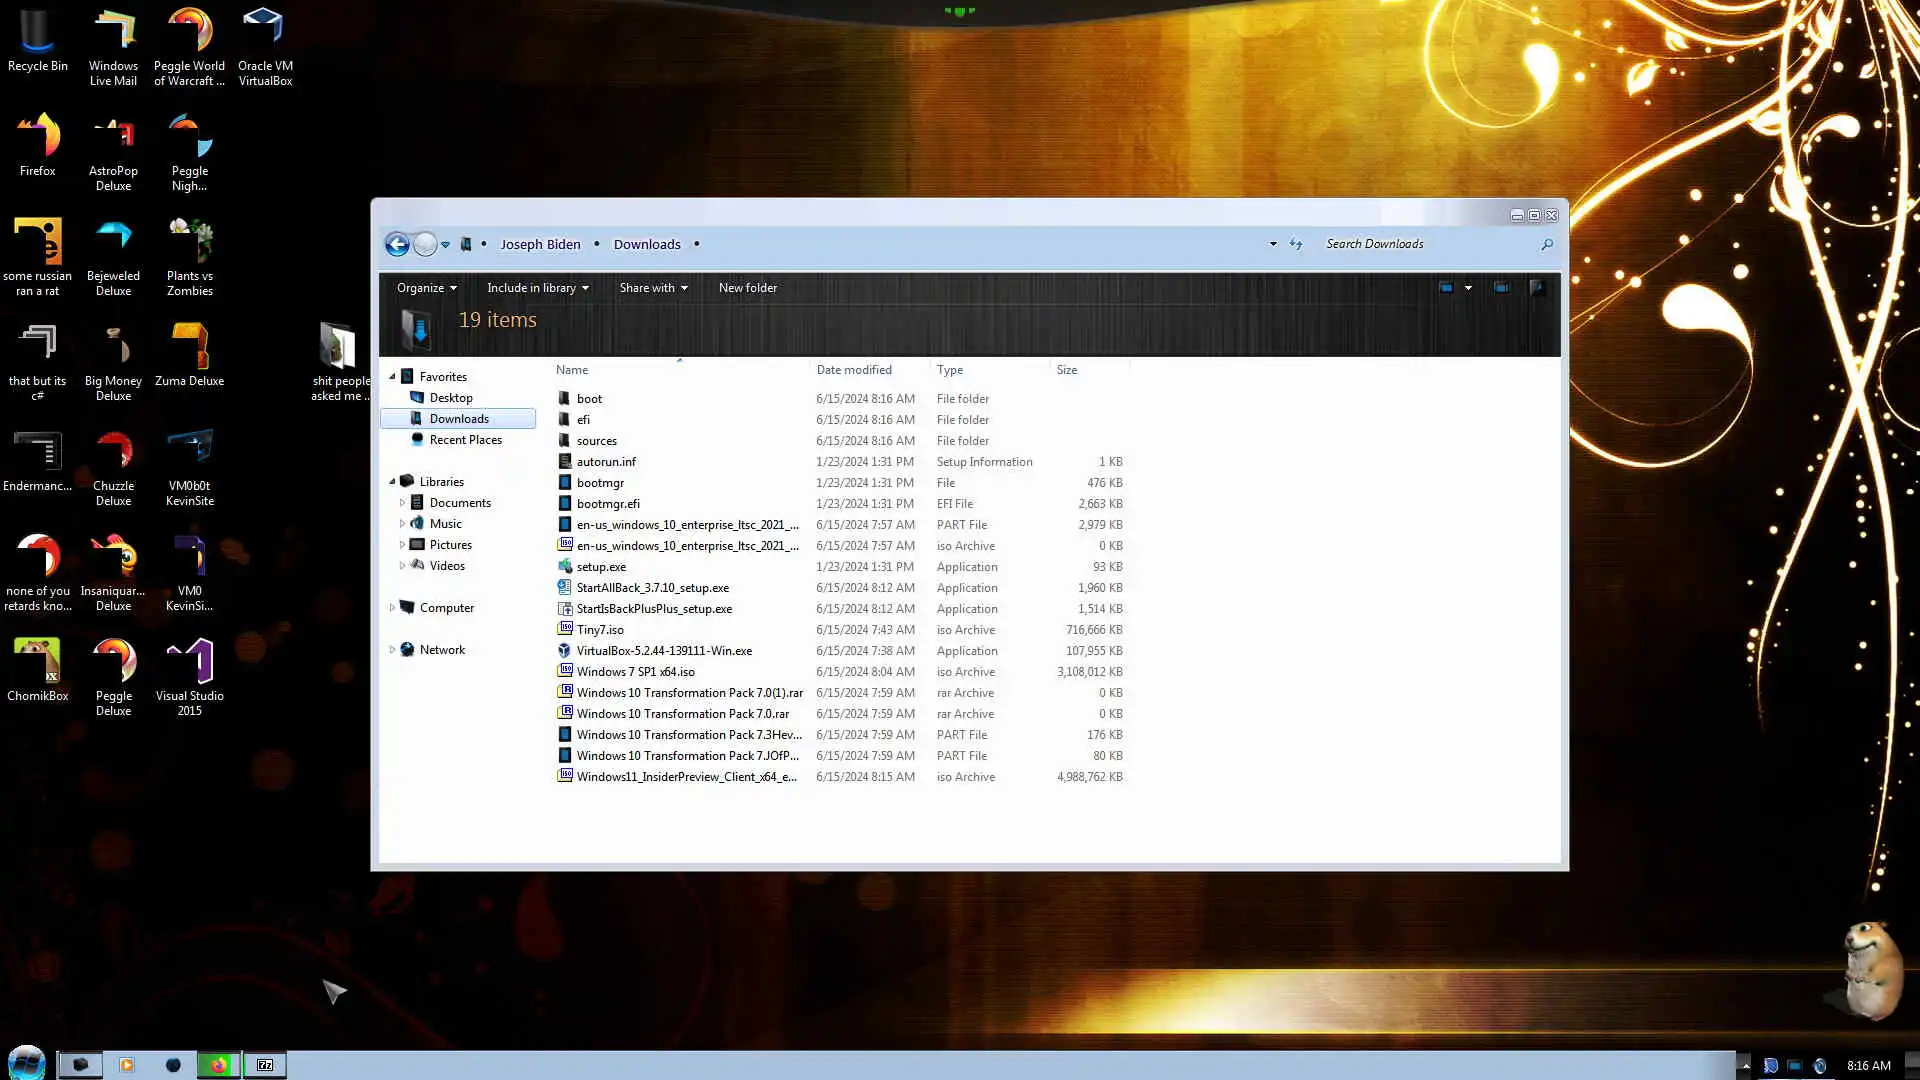Click the Start orb button

27,1062
